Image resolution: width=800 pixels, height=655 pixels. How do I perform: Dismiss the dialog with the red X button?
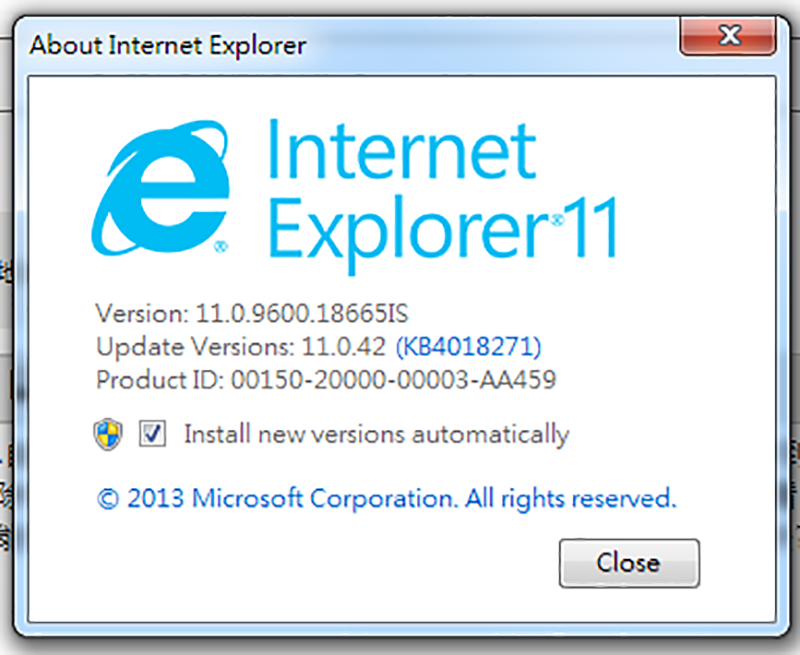[x=728, y=36]
